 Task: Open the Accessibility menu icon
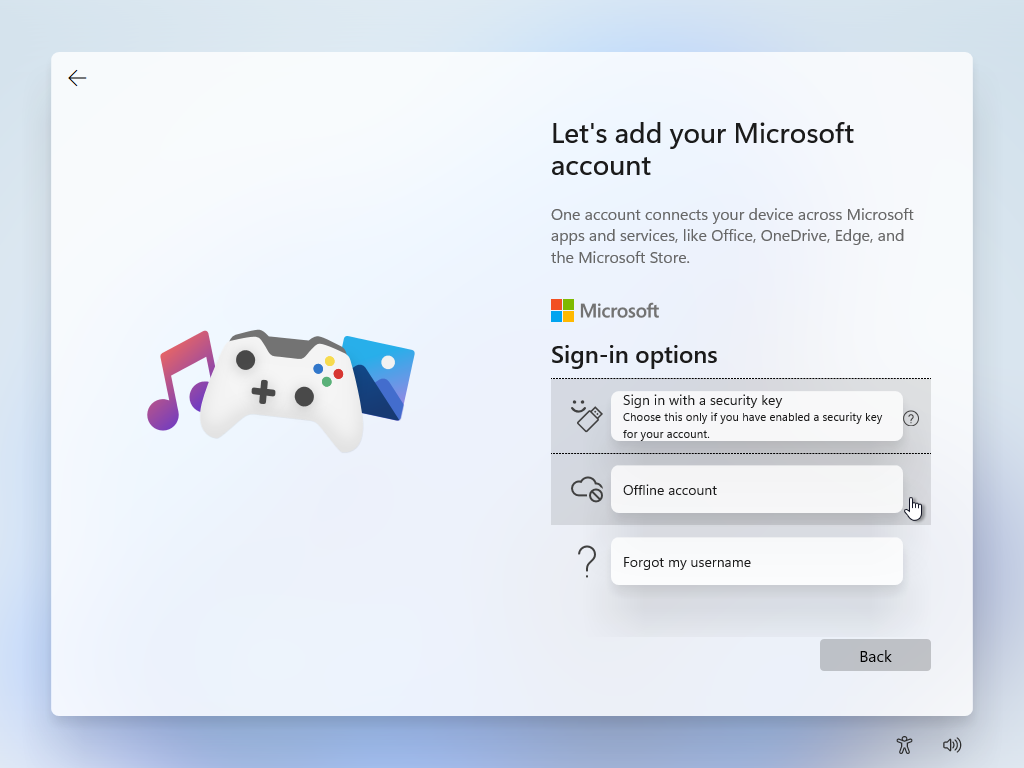[904, 744]
